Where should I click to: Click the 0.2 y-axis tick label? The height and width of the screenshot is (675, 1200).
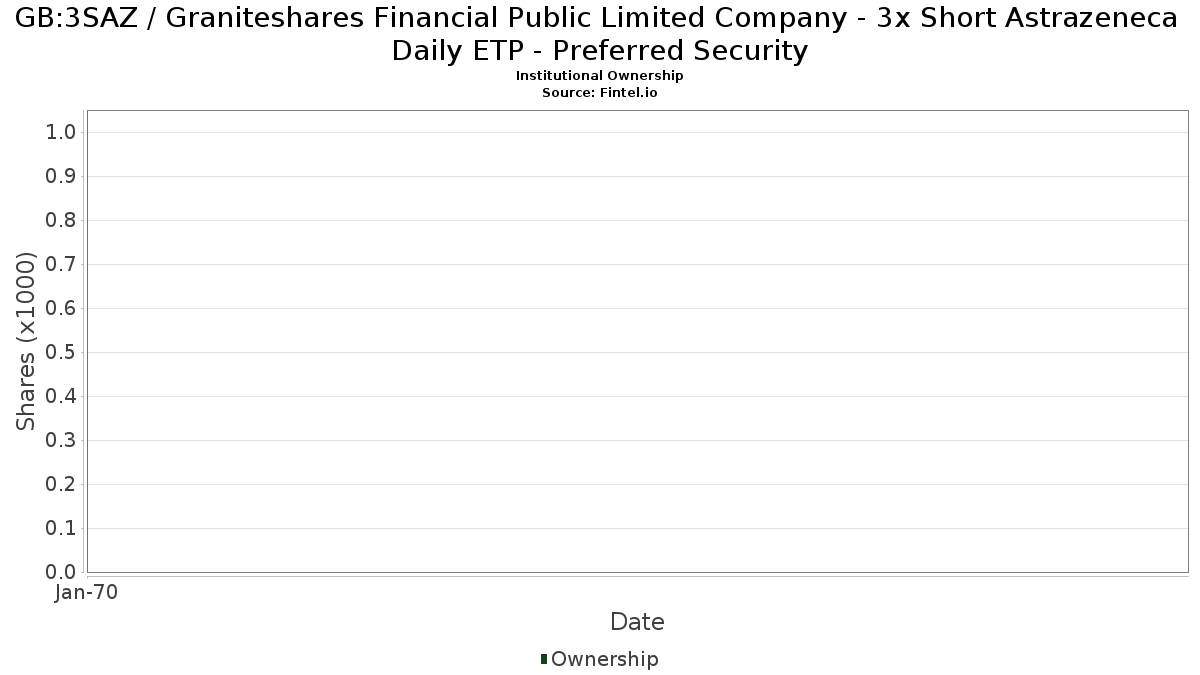62,485
